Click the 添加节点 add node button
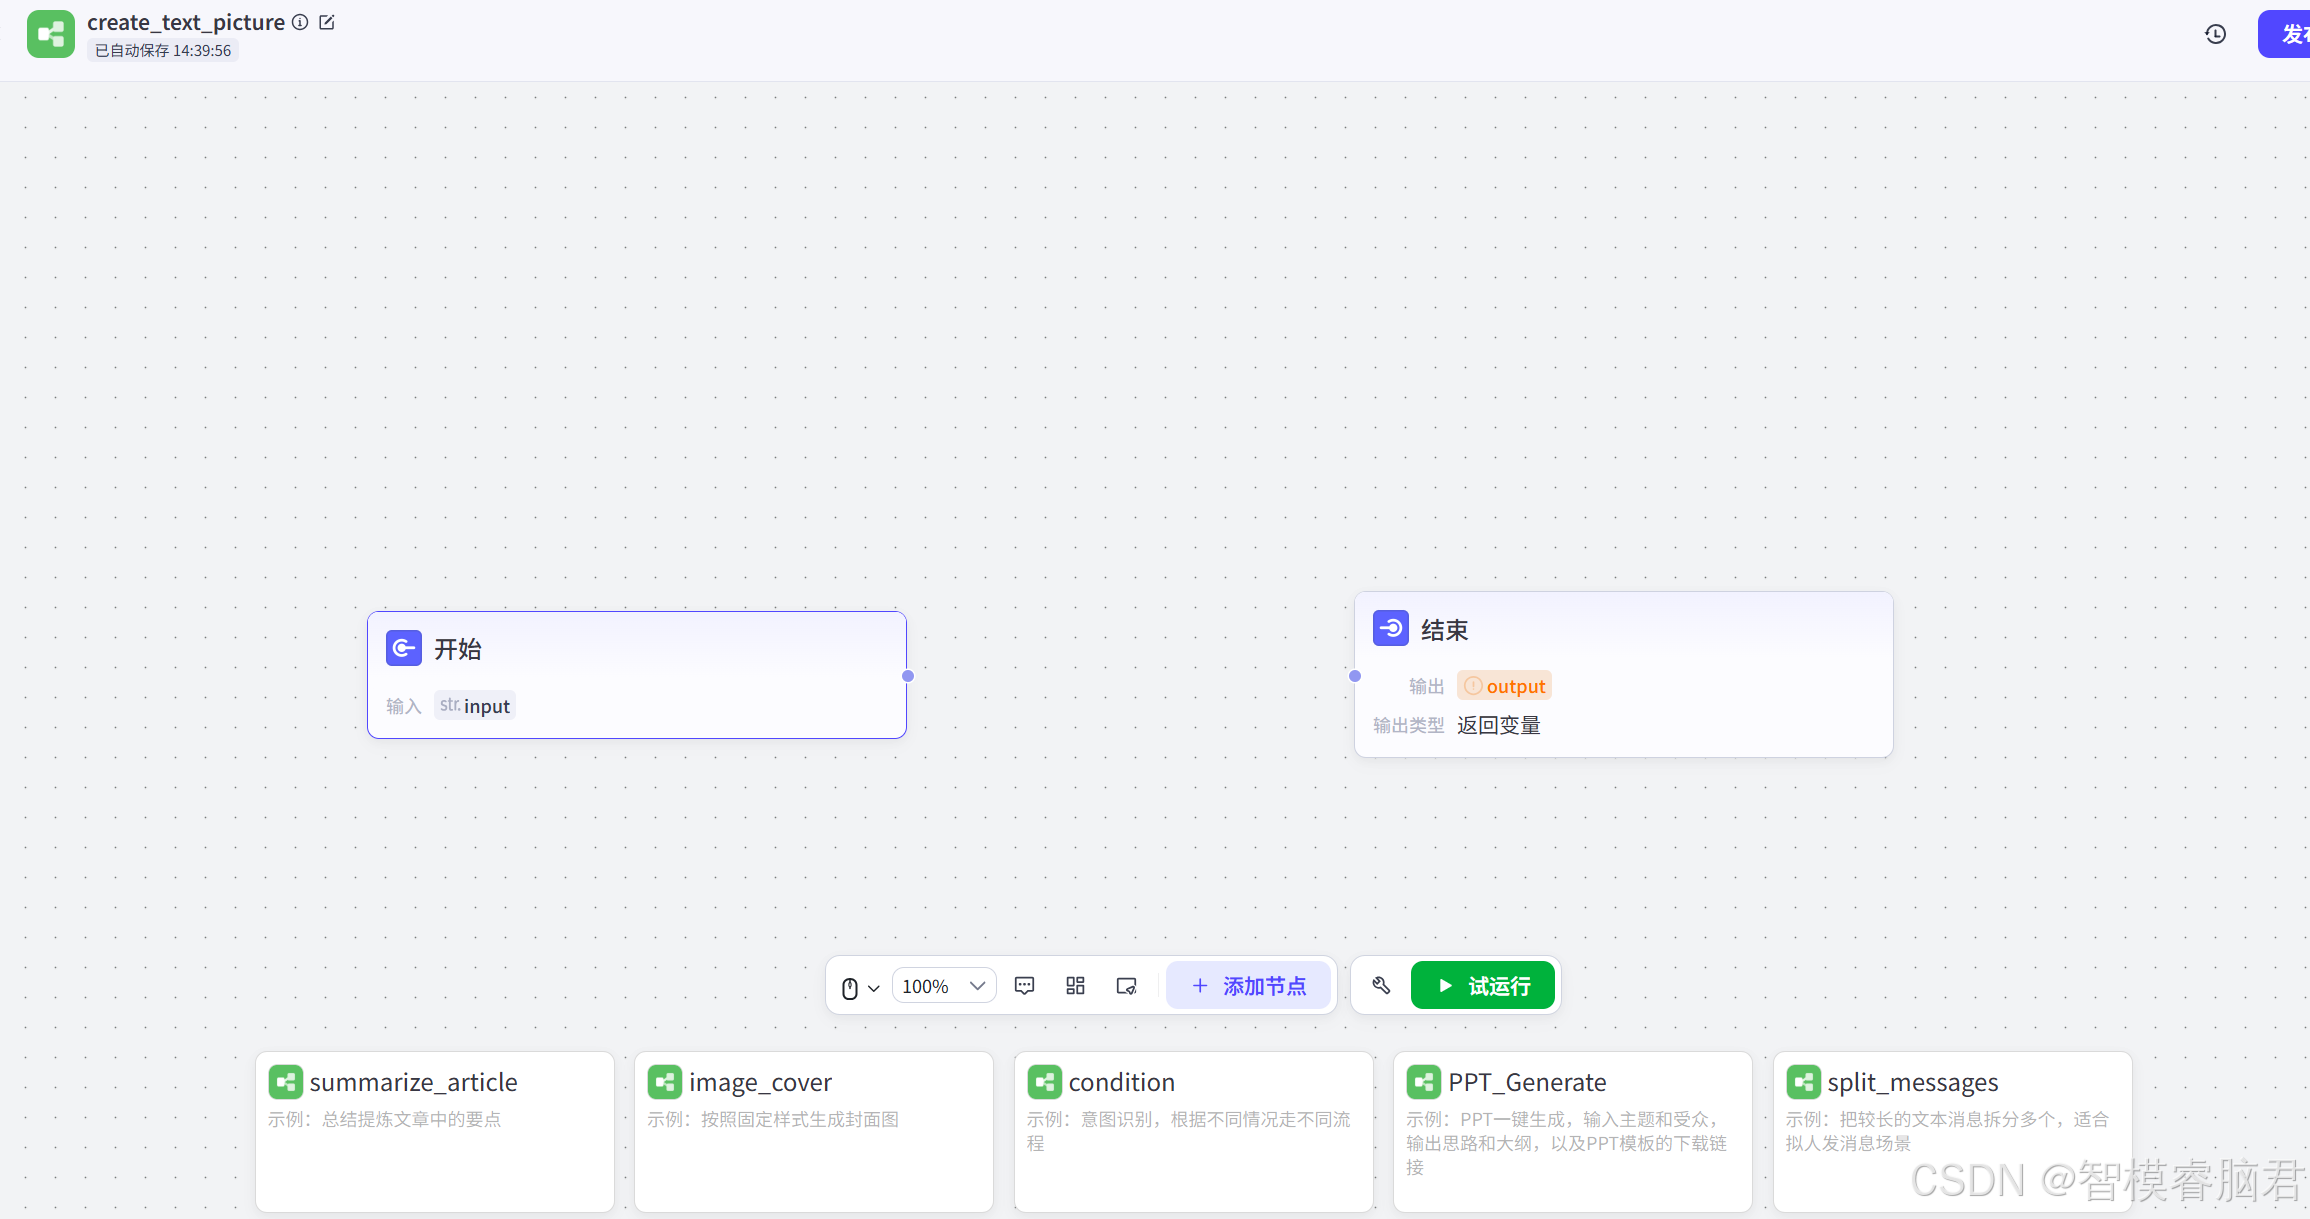 1249,986
